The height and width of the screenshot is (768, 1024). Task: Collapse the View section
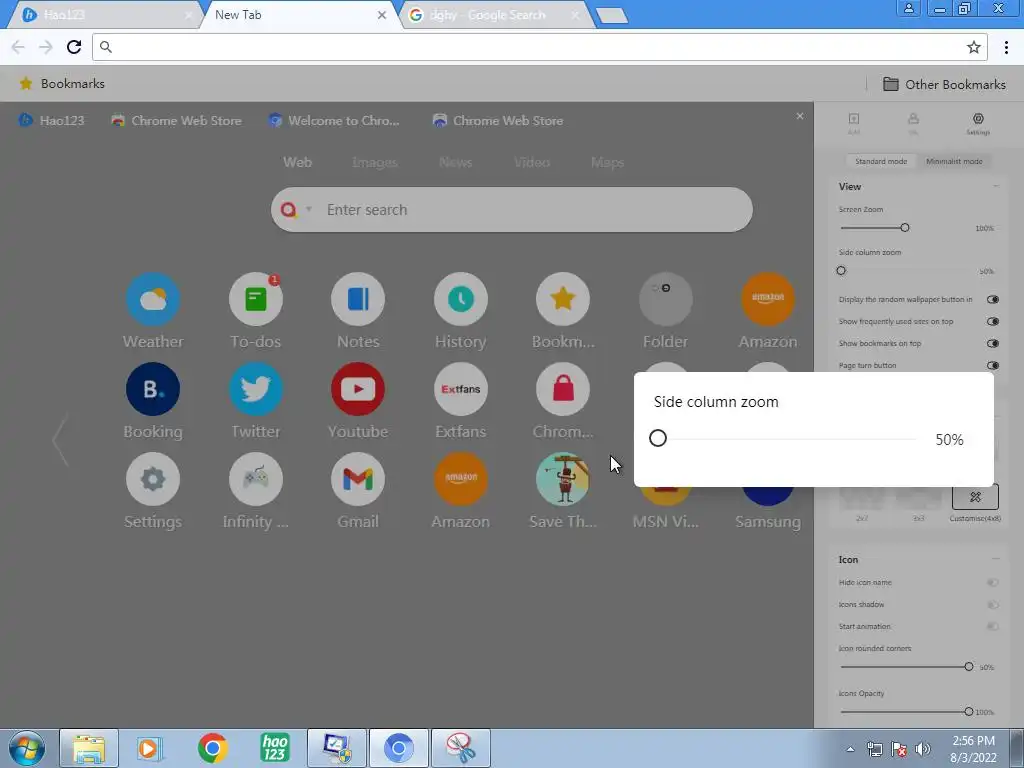(996, 186)
